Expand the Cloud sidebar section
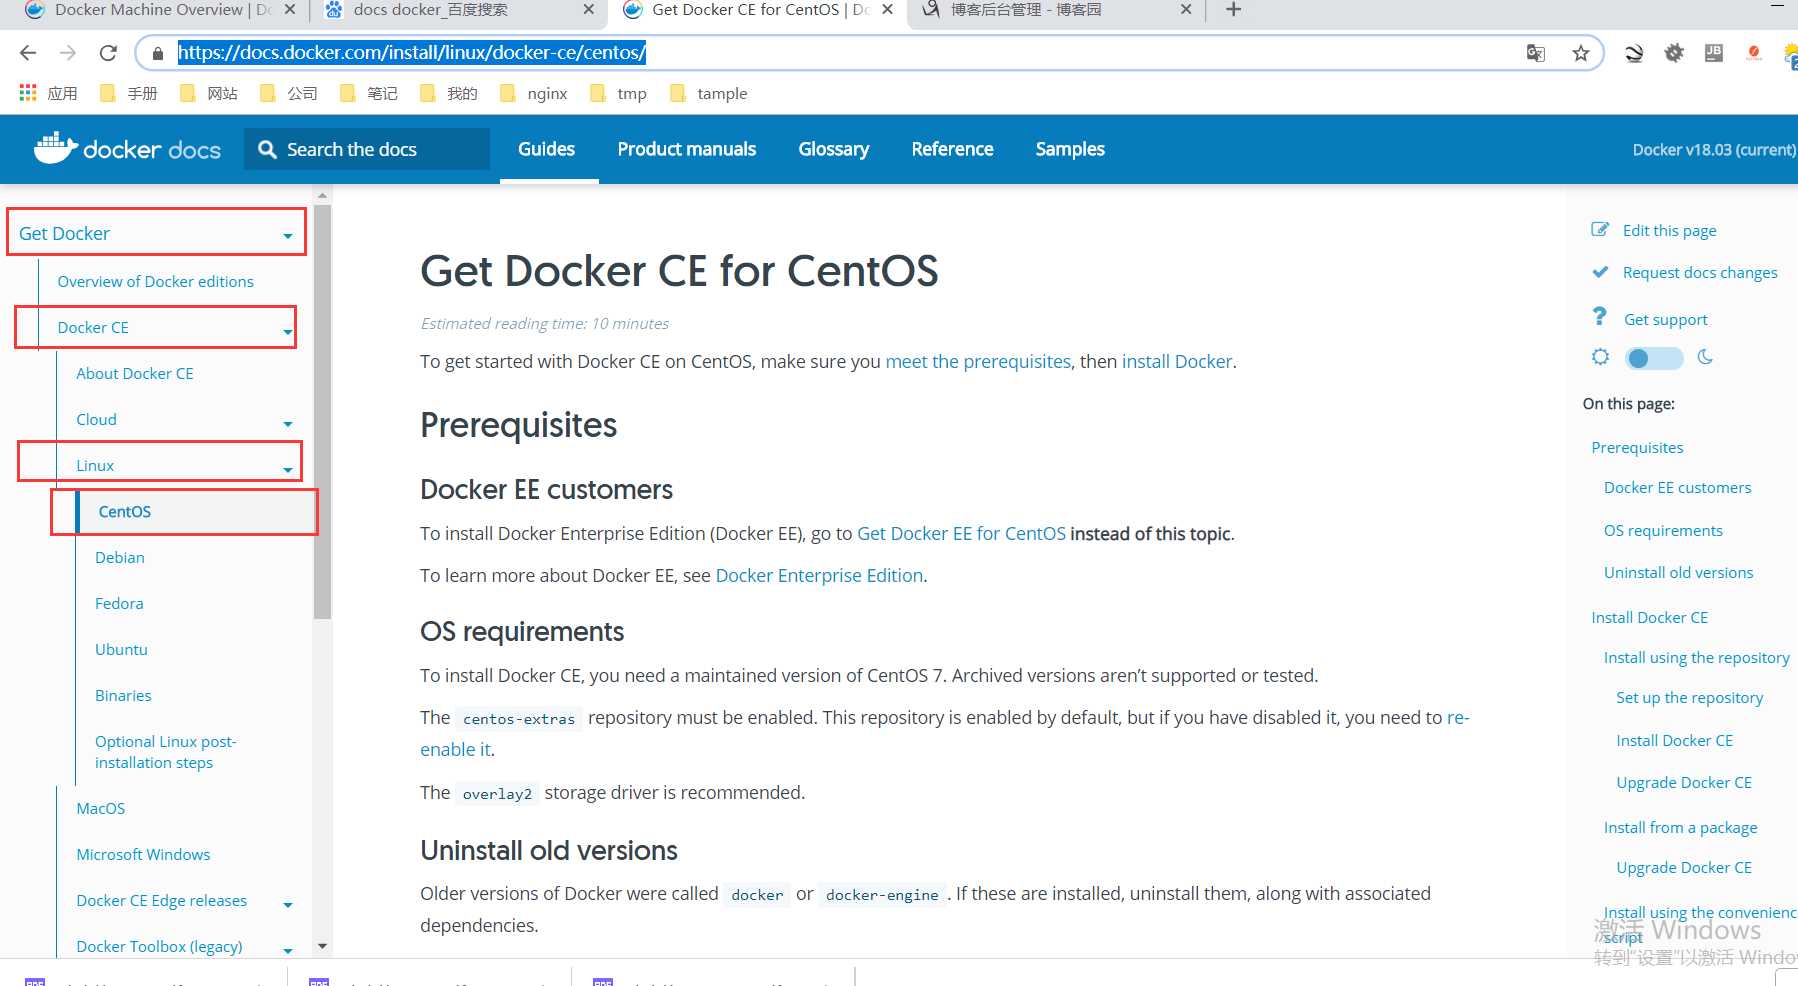The image size is (1798, 986). coord(288,423)
